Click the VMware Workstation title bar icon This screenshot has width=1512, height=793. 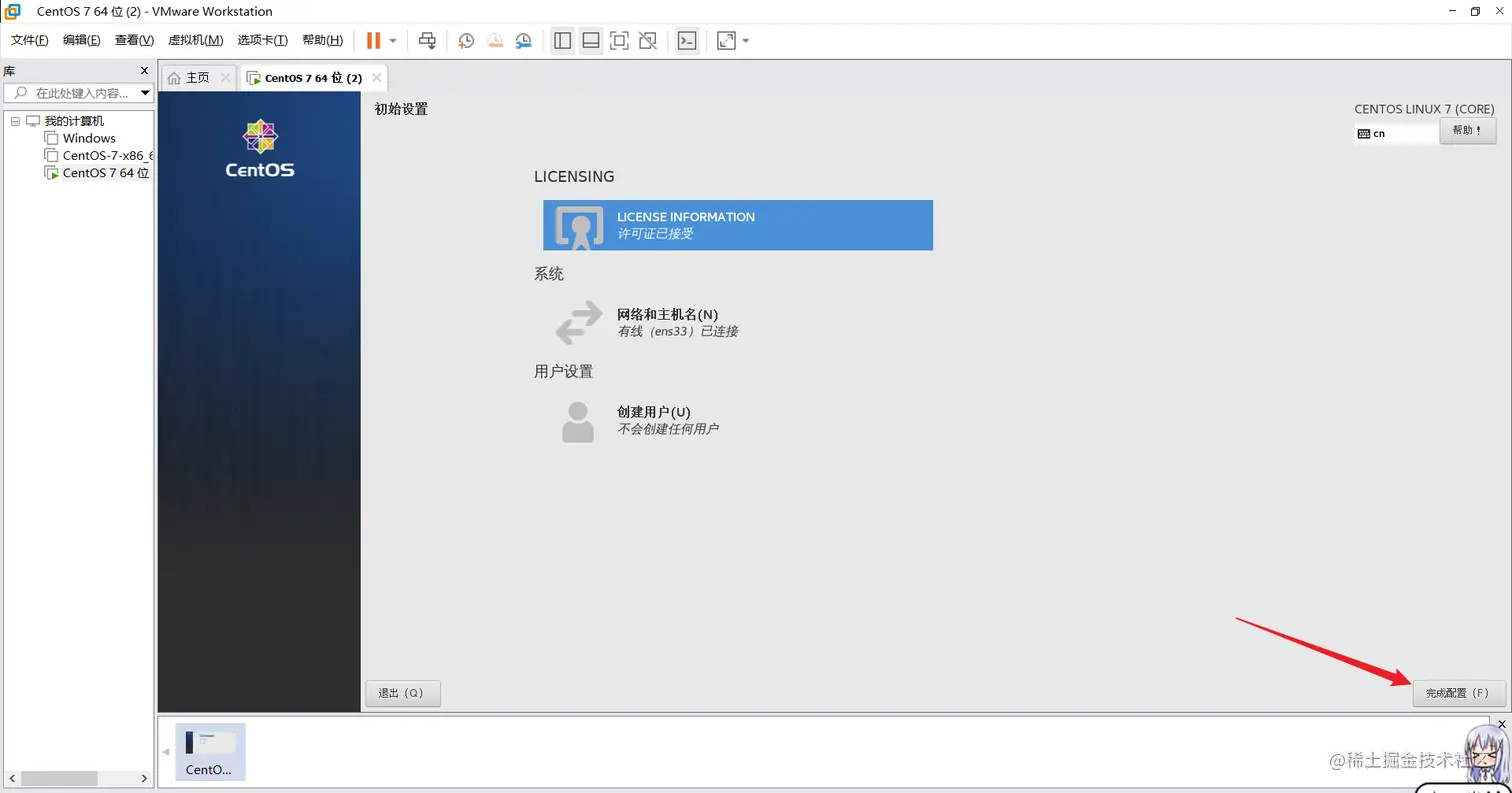point(13,11)
